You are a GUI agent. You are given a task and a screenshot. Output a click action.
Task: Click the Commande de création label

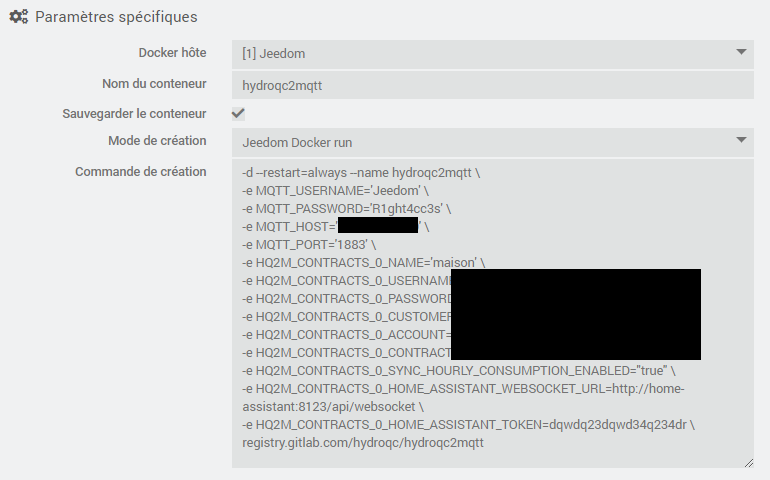click(140, 171)
